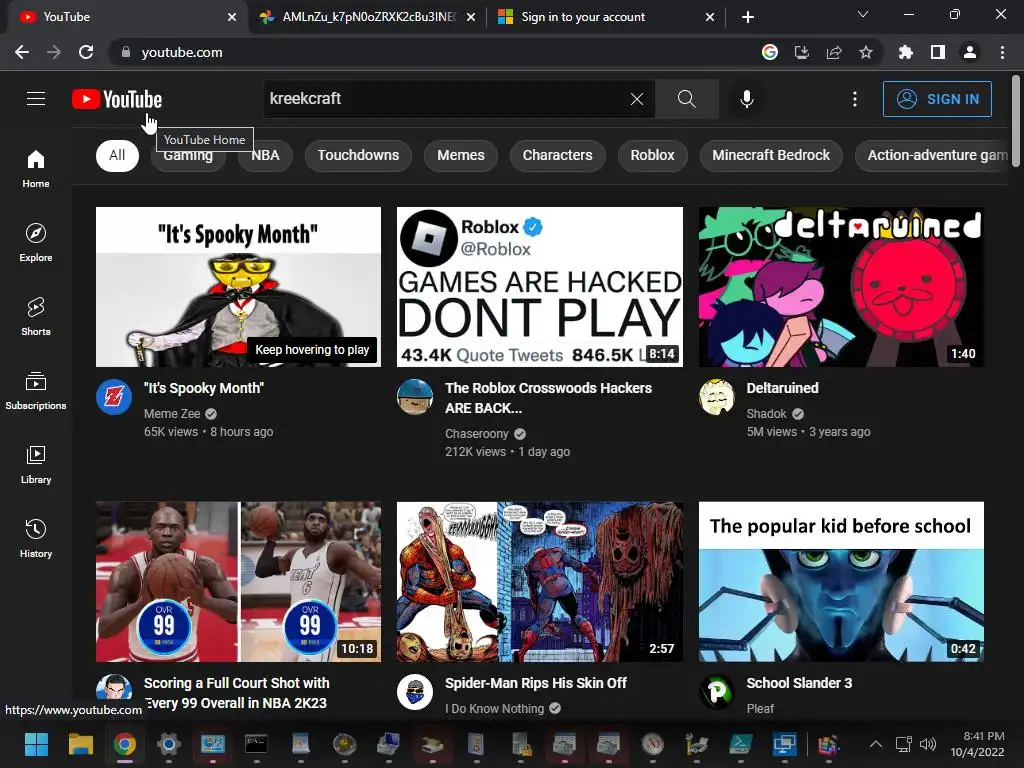
Task: Open the Shadok channel name
Action: click(x=767, y=413)
